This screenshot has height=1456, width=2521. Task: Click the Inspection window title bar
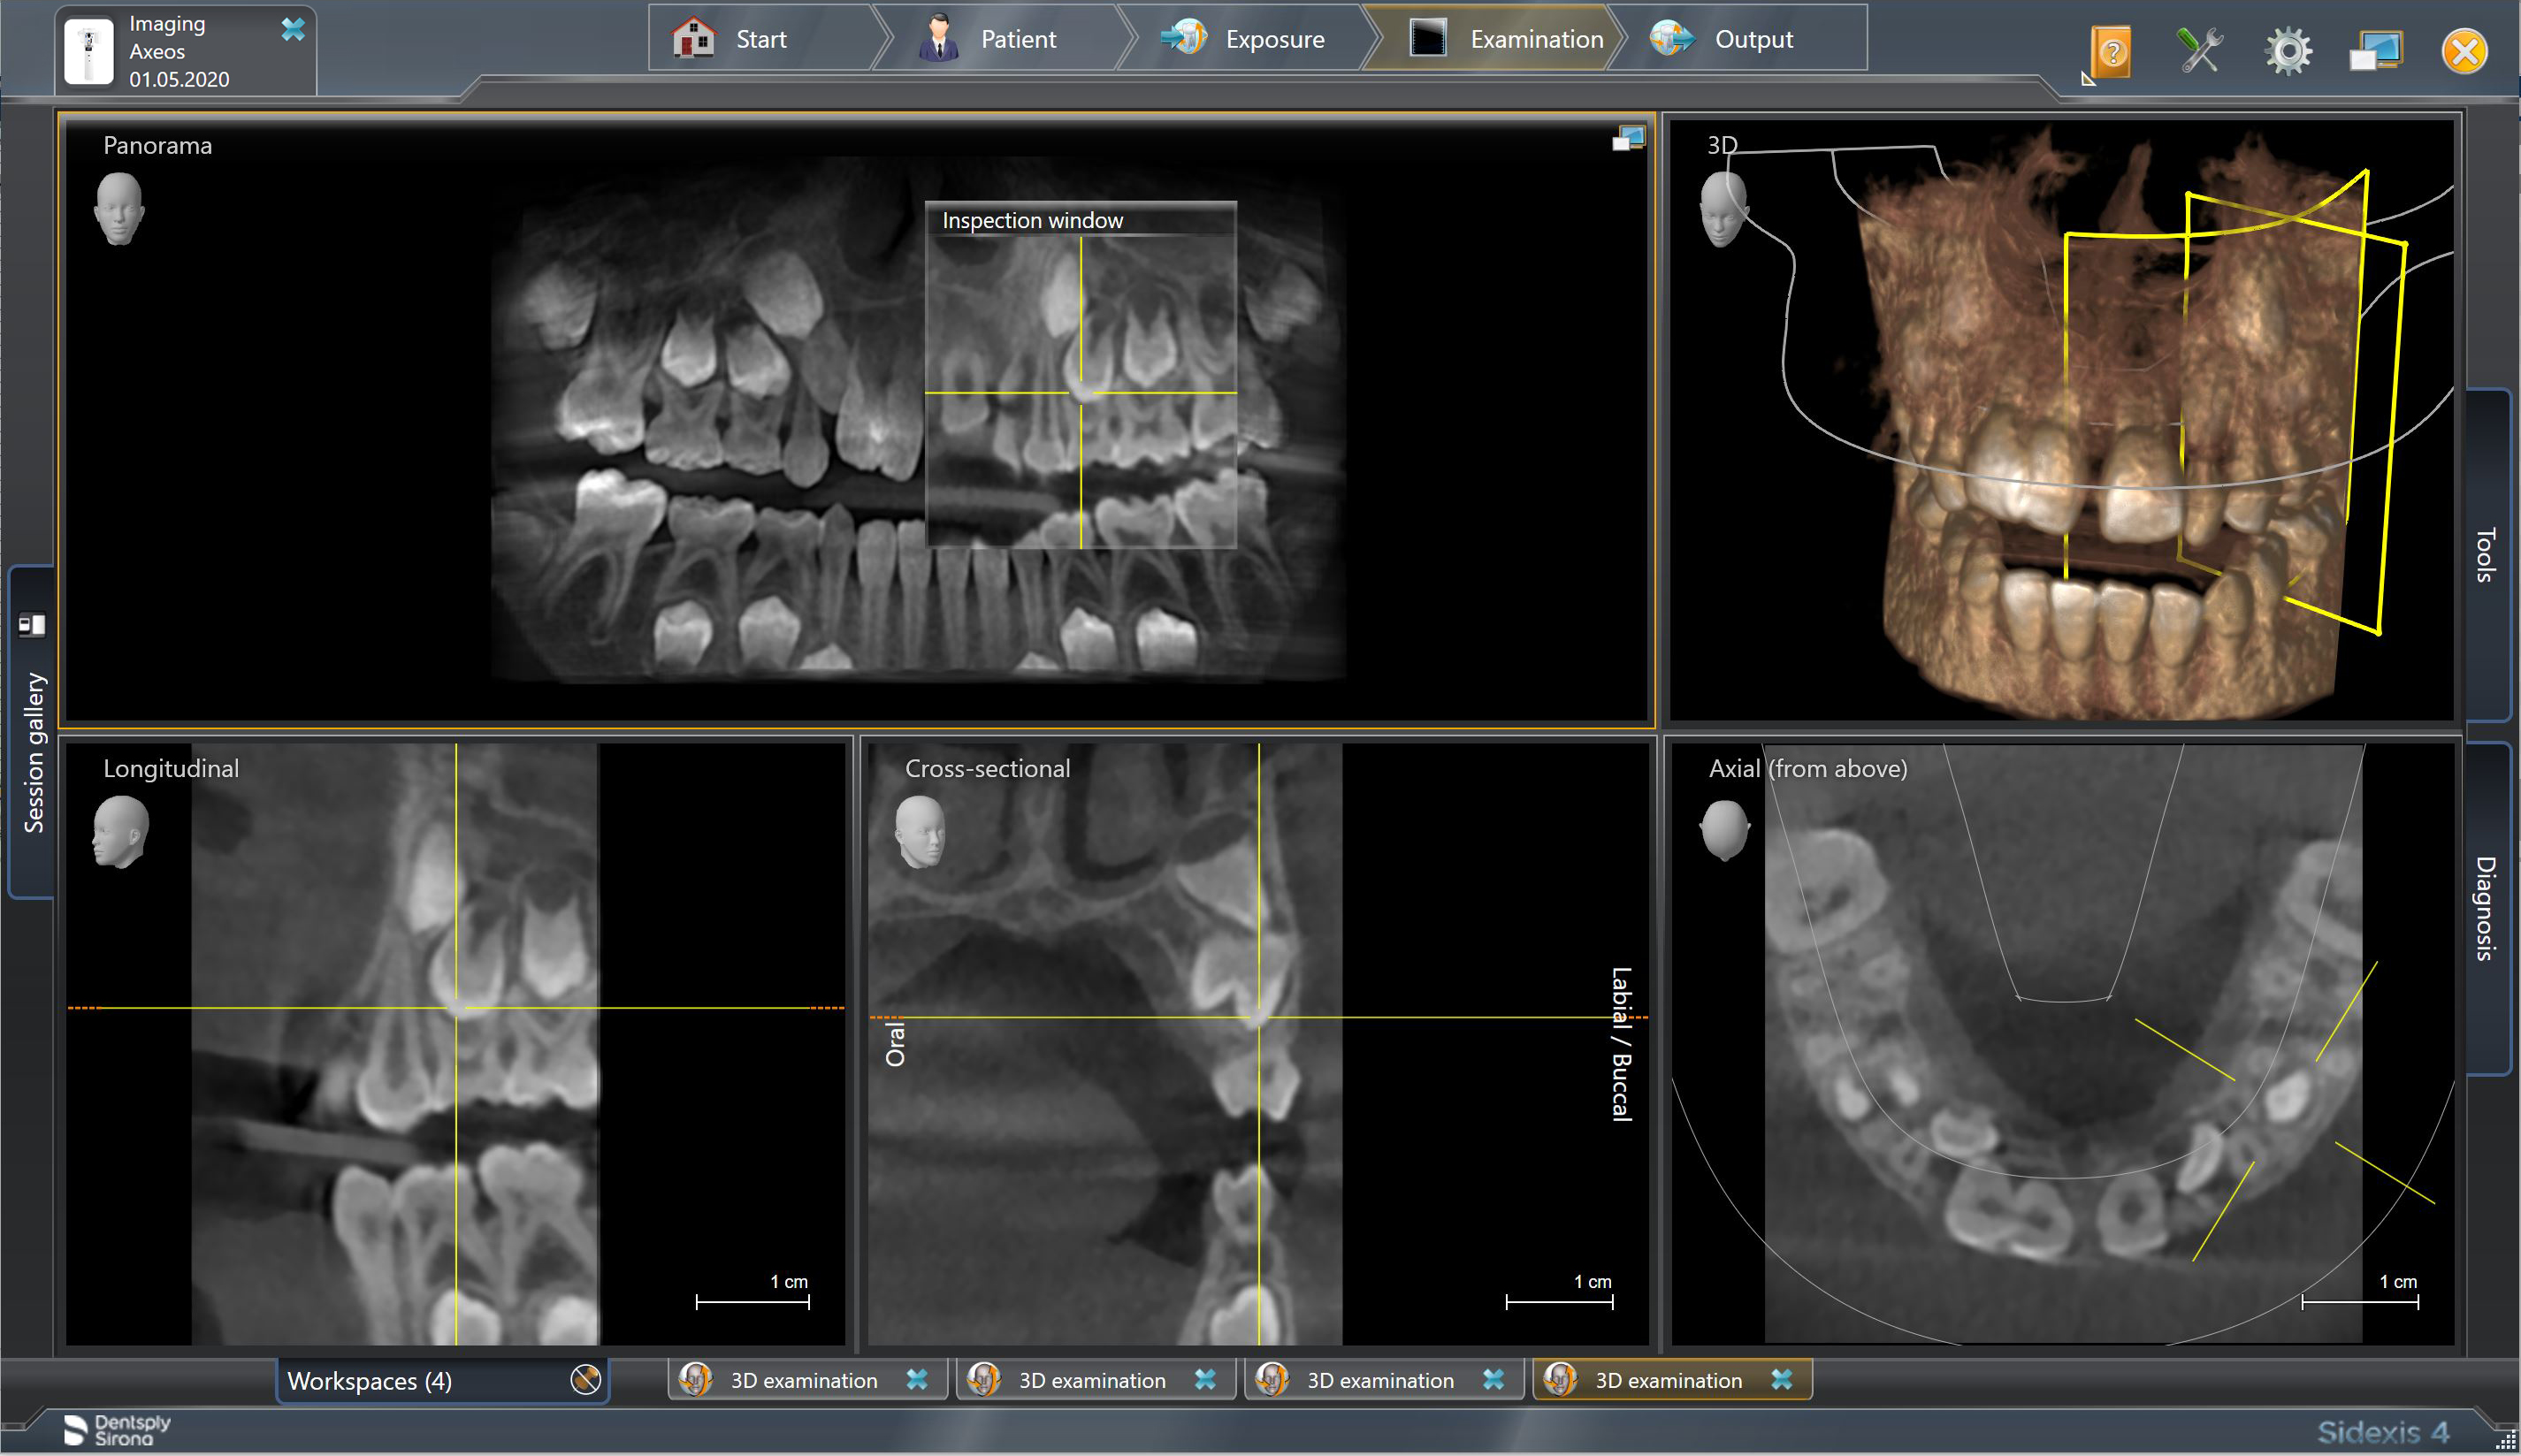[1081, 220]
